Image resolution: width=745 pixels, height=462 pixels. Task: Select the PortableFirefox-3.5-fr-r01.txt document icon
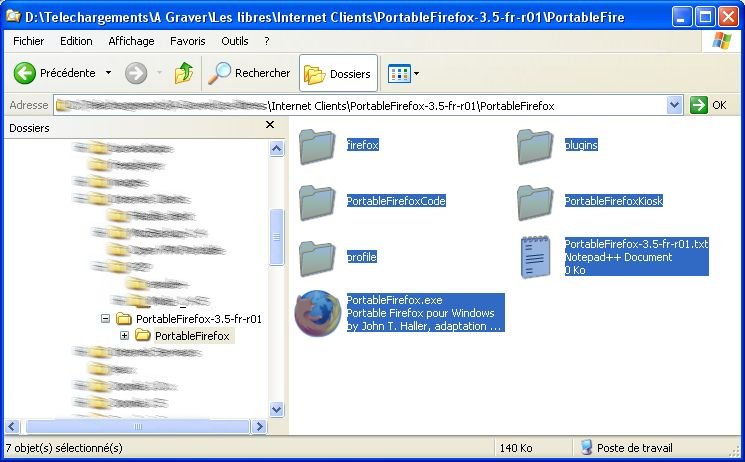[535, 257]
